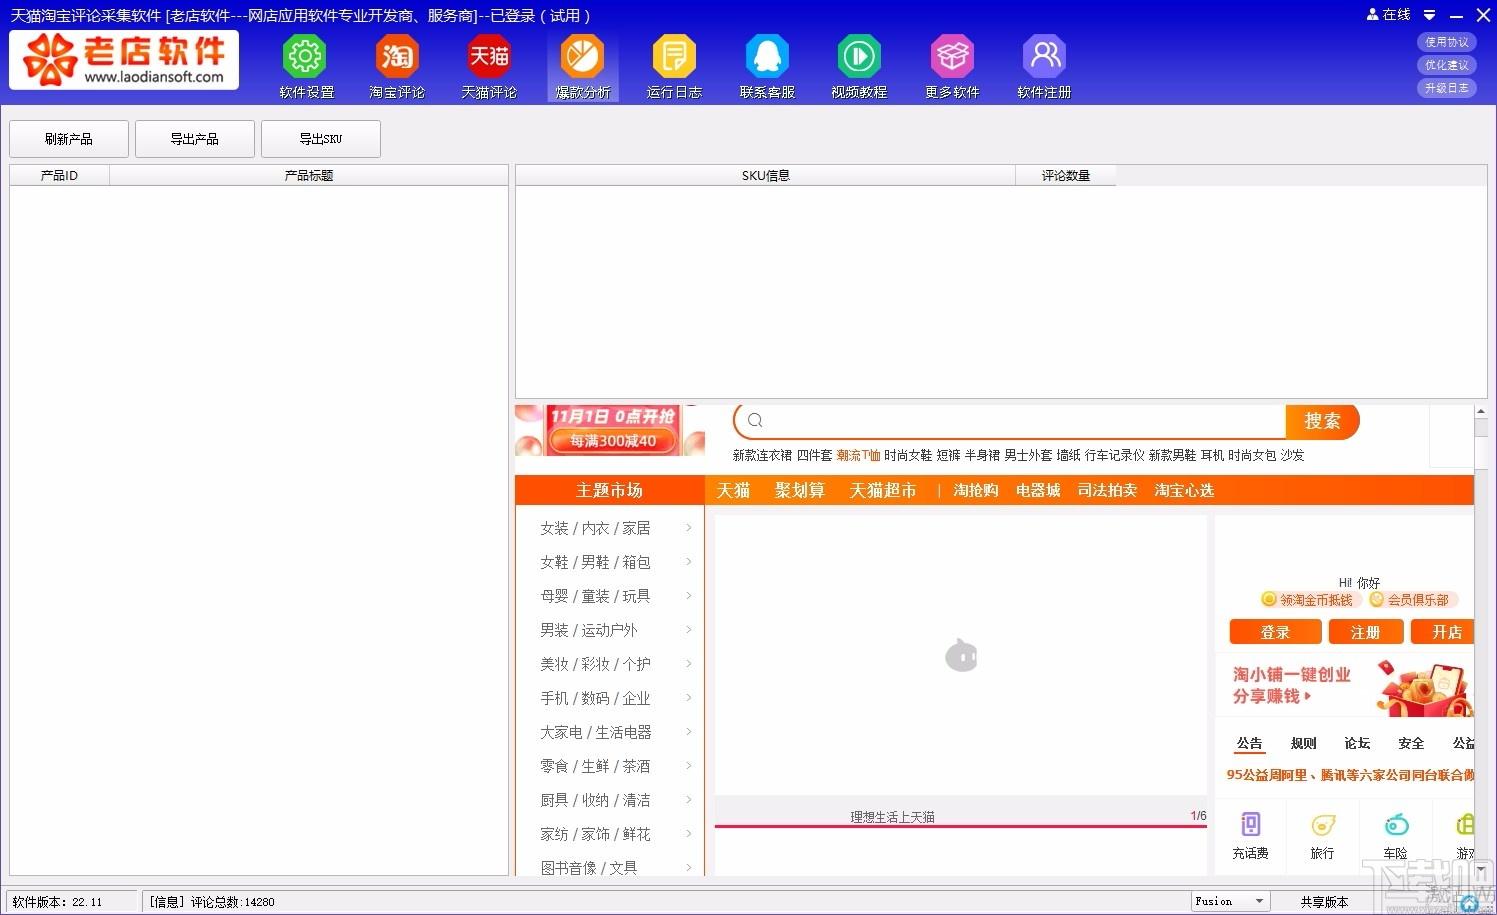Open 联系客服 QQ icon
The height and width of the screenshot is (915, 1497).
[767, 56]
